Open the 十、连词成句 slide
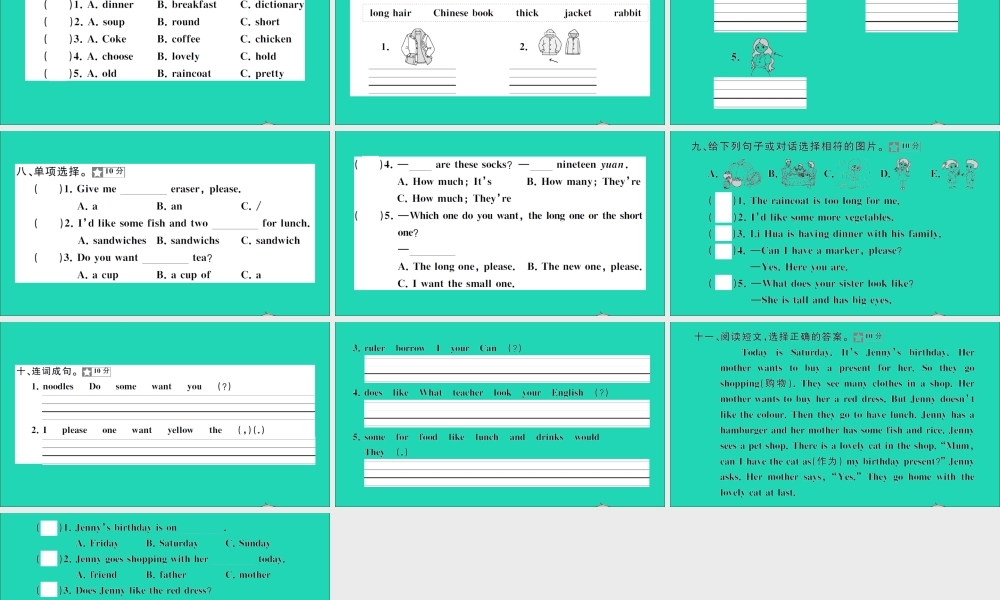 (x=165, y=414)
